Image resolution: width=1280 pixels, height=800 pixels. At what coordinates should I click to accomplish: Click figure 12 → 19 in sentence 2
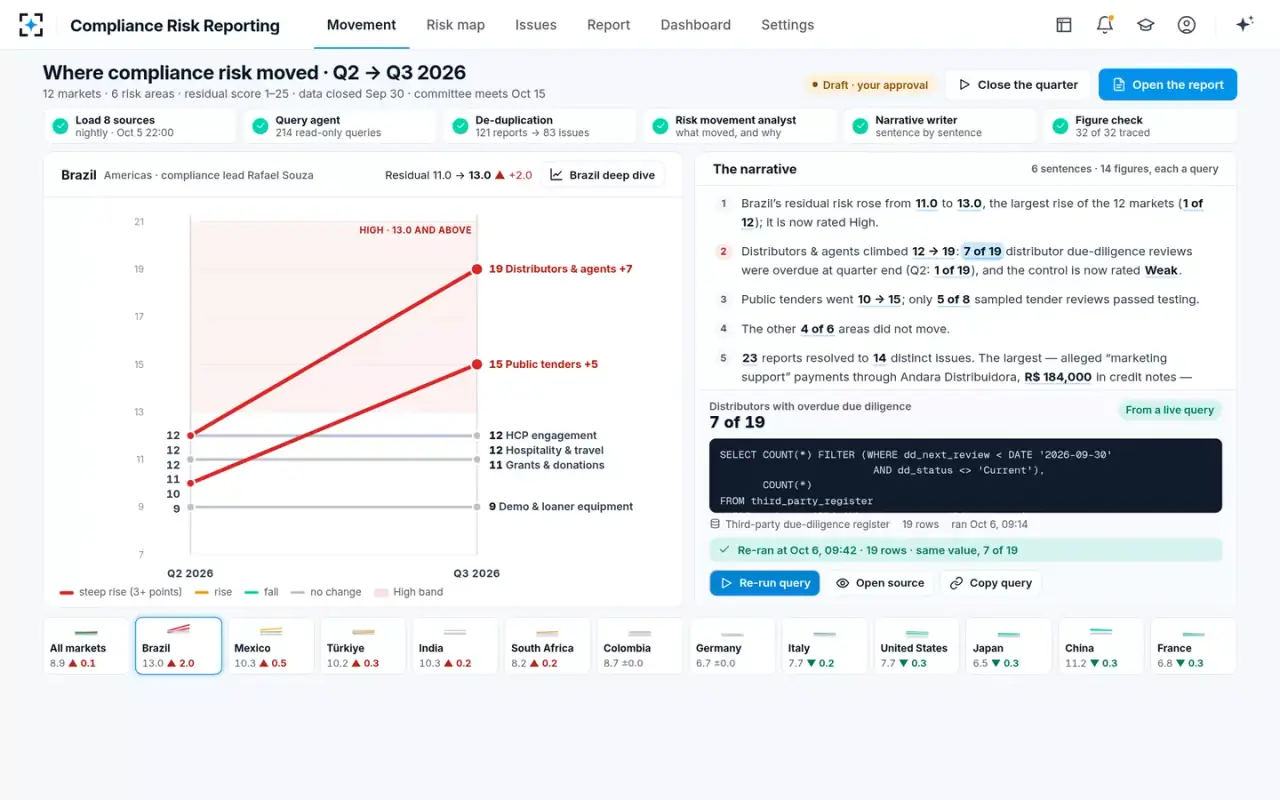coord(935,252)
